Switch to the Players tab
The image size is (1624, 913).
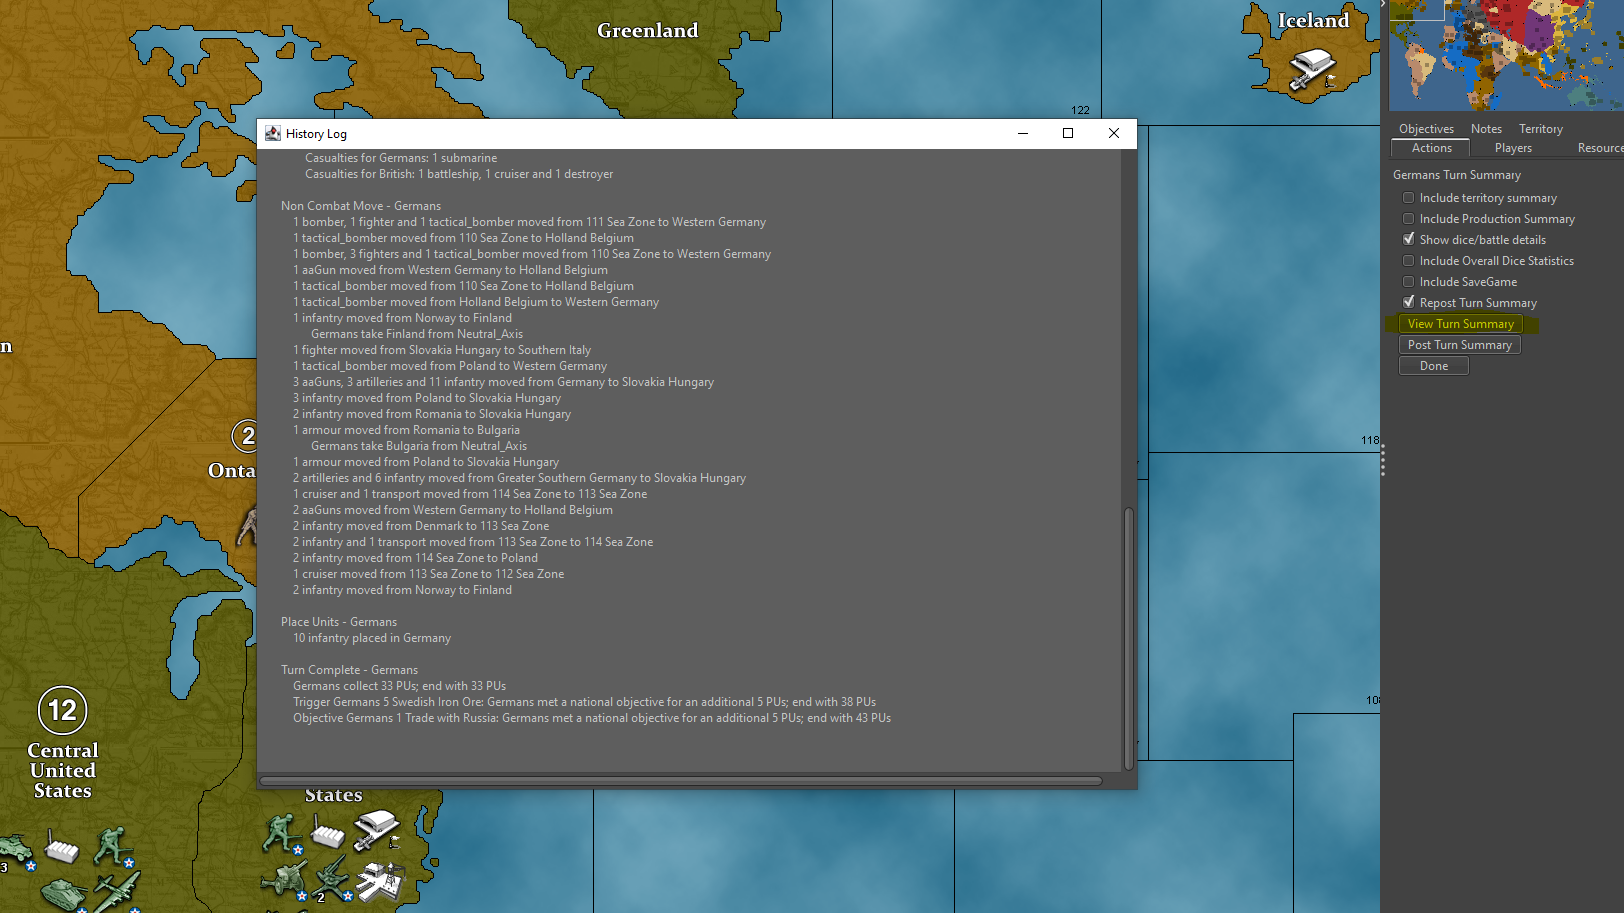(x=1513, y=148)
